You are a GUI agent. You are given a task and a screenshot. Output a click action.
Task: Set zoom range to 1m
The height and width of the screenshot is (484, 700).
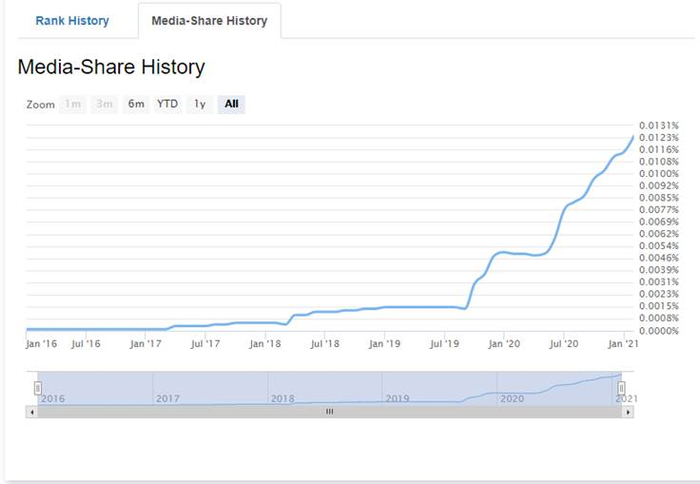pos(73,104)
